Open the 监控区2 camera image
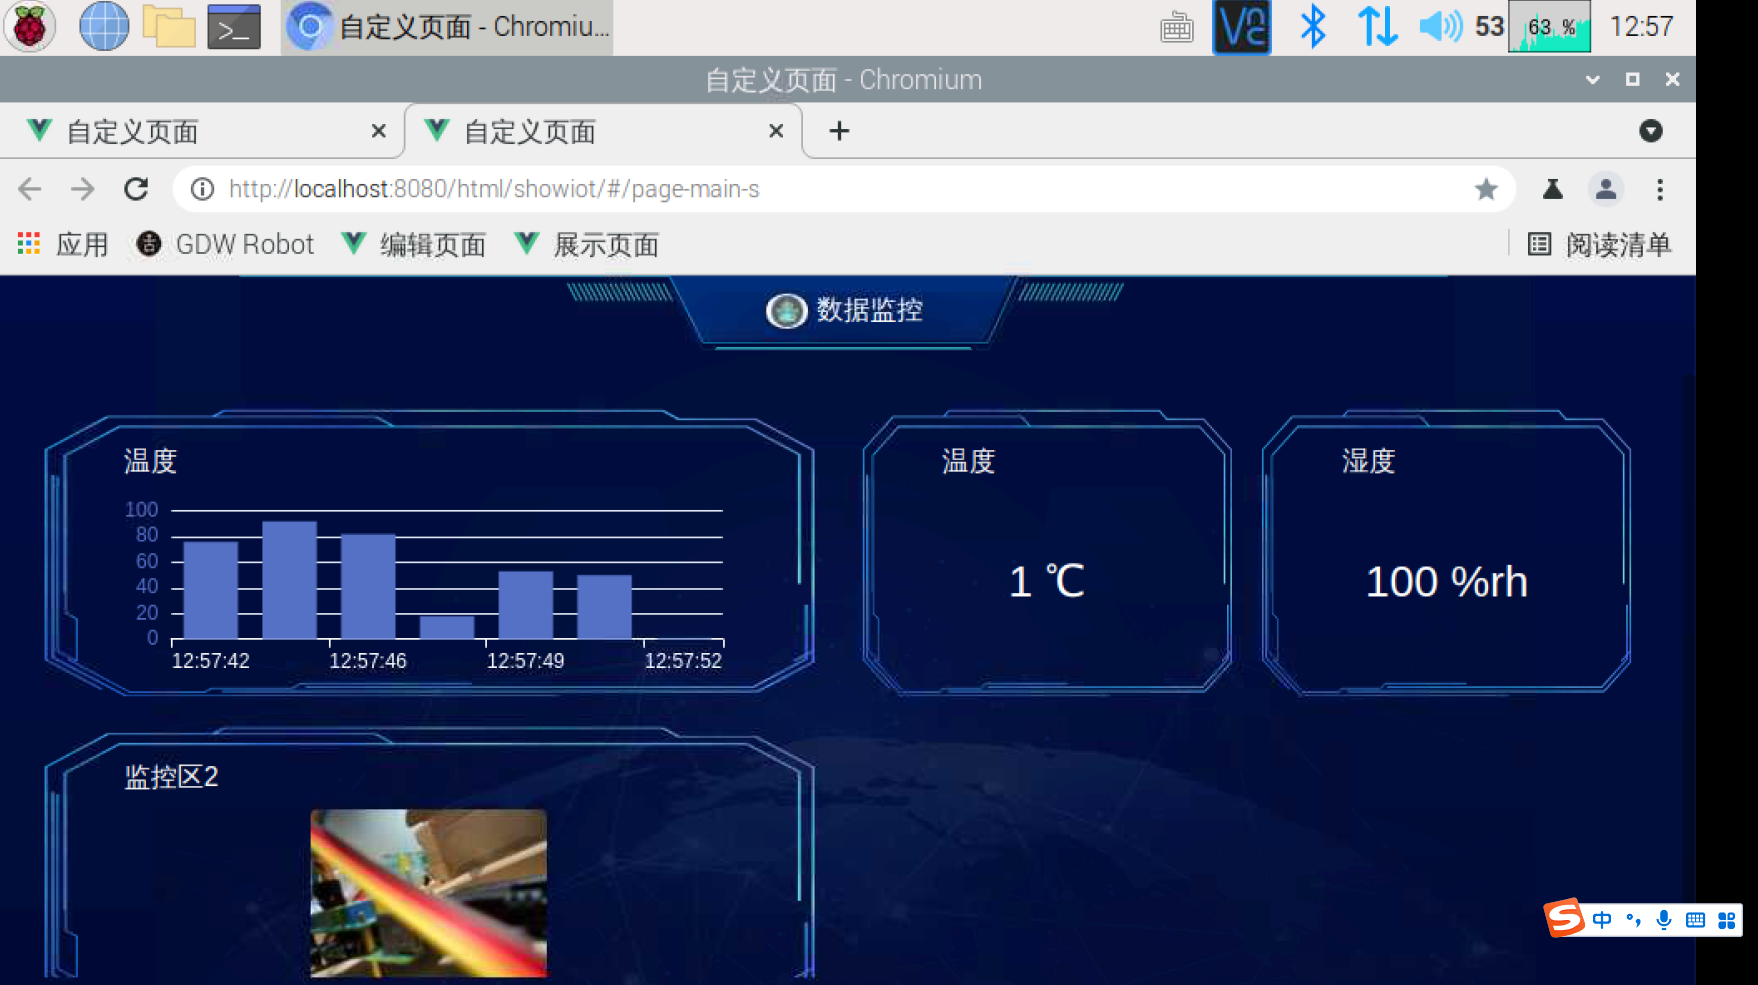The image size is (1758, 985). tap(429, 893)
